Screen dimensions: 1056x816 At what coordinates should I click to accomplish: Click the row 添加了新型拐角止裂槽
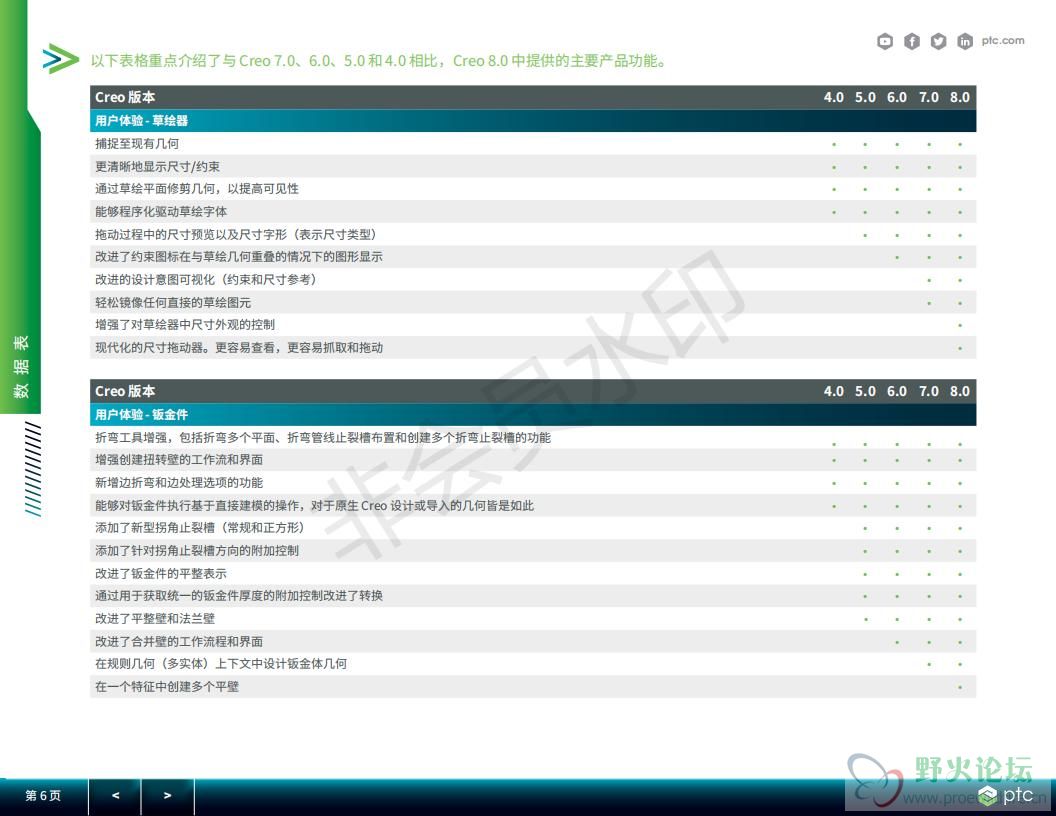[533, 528]
